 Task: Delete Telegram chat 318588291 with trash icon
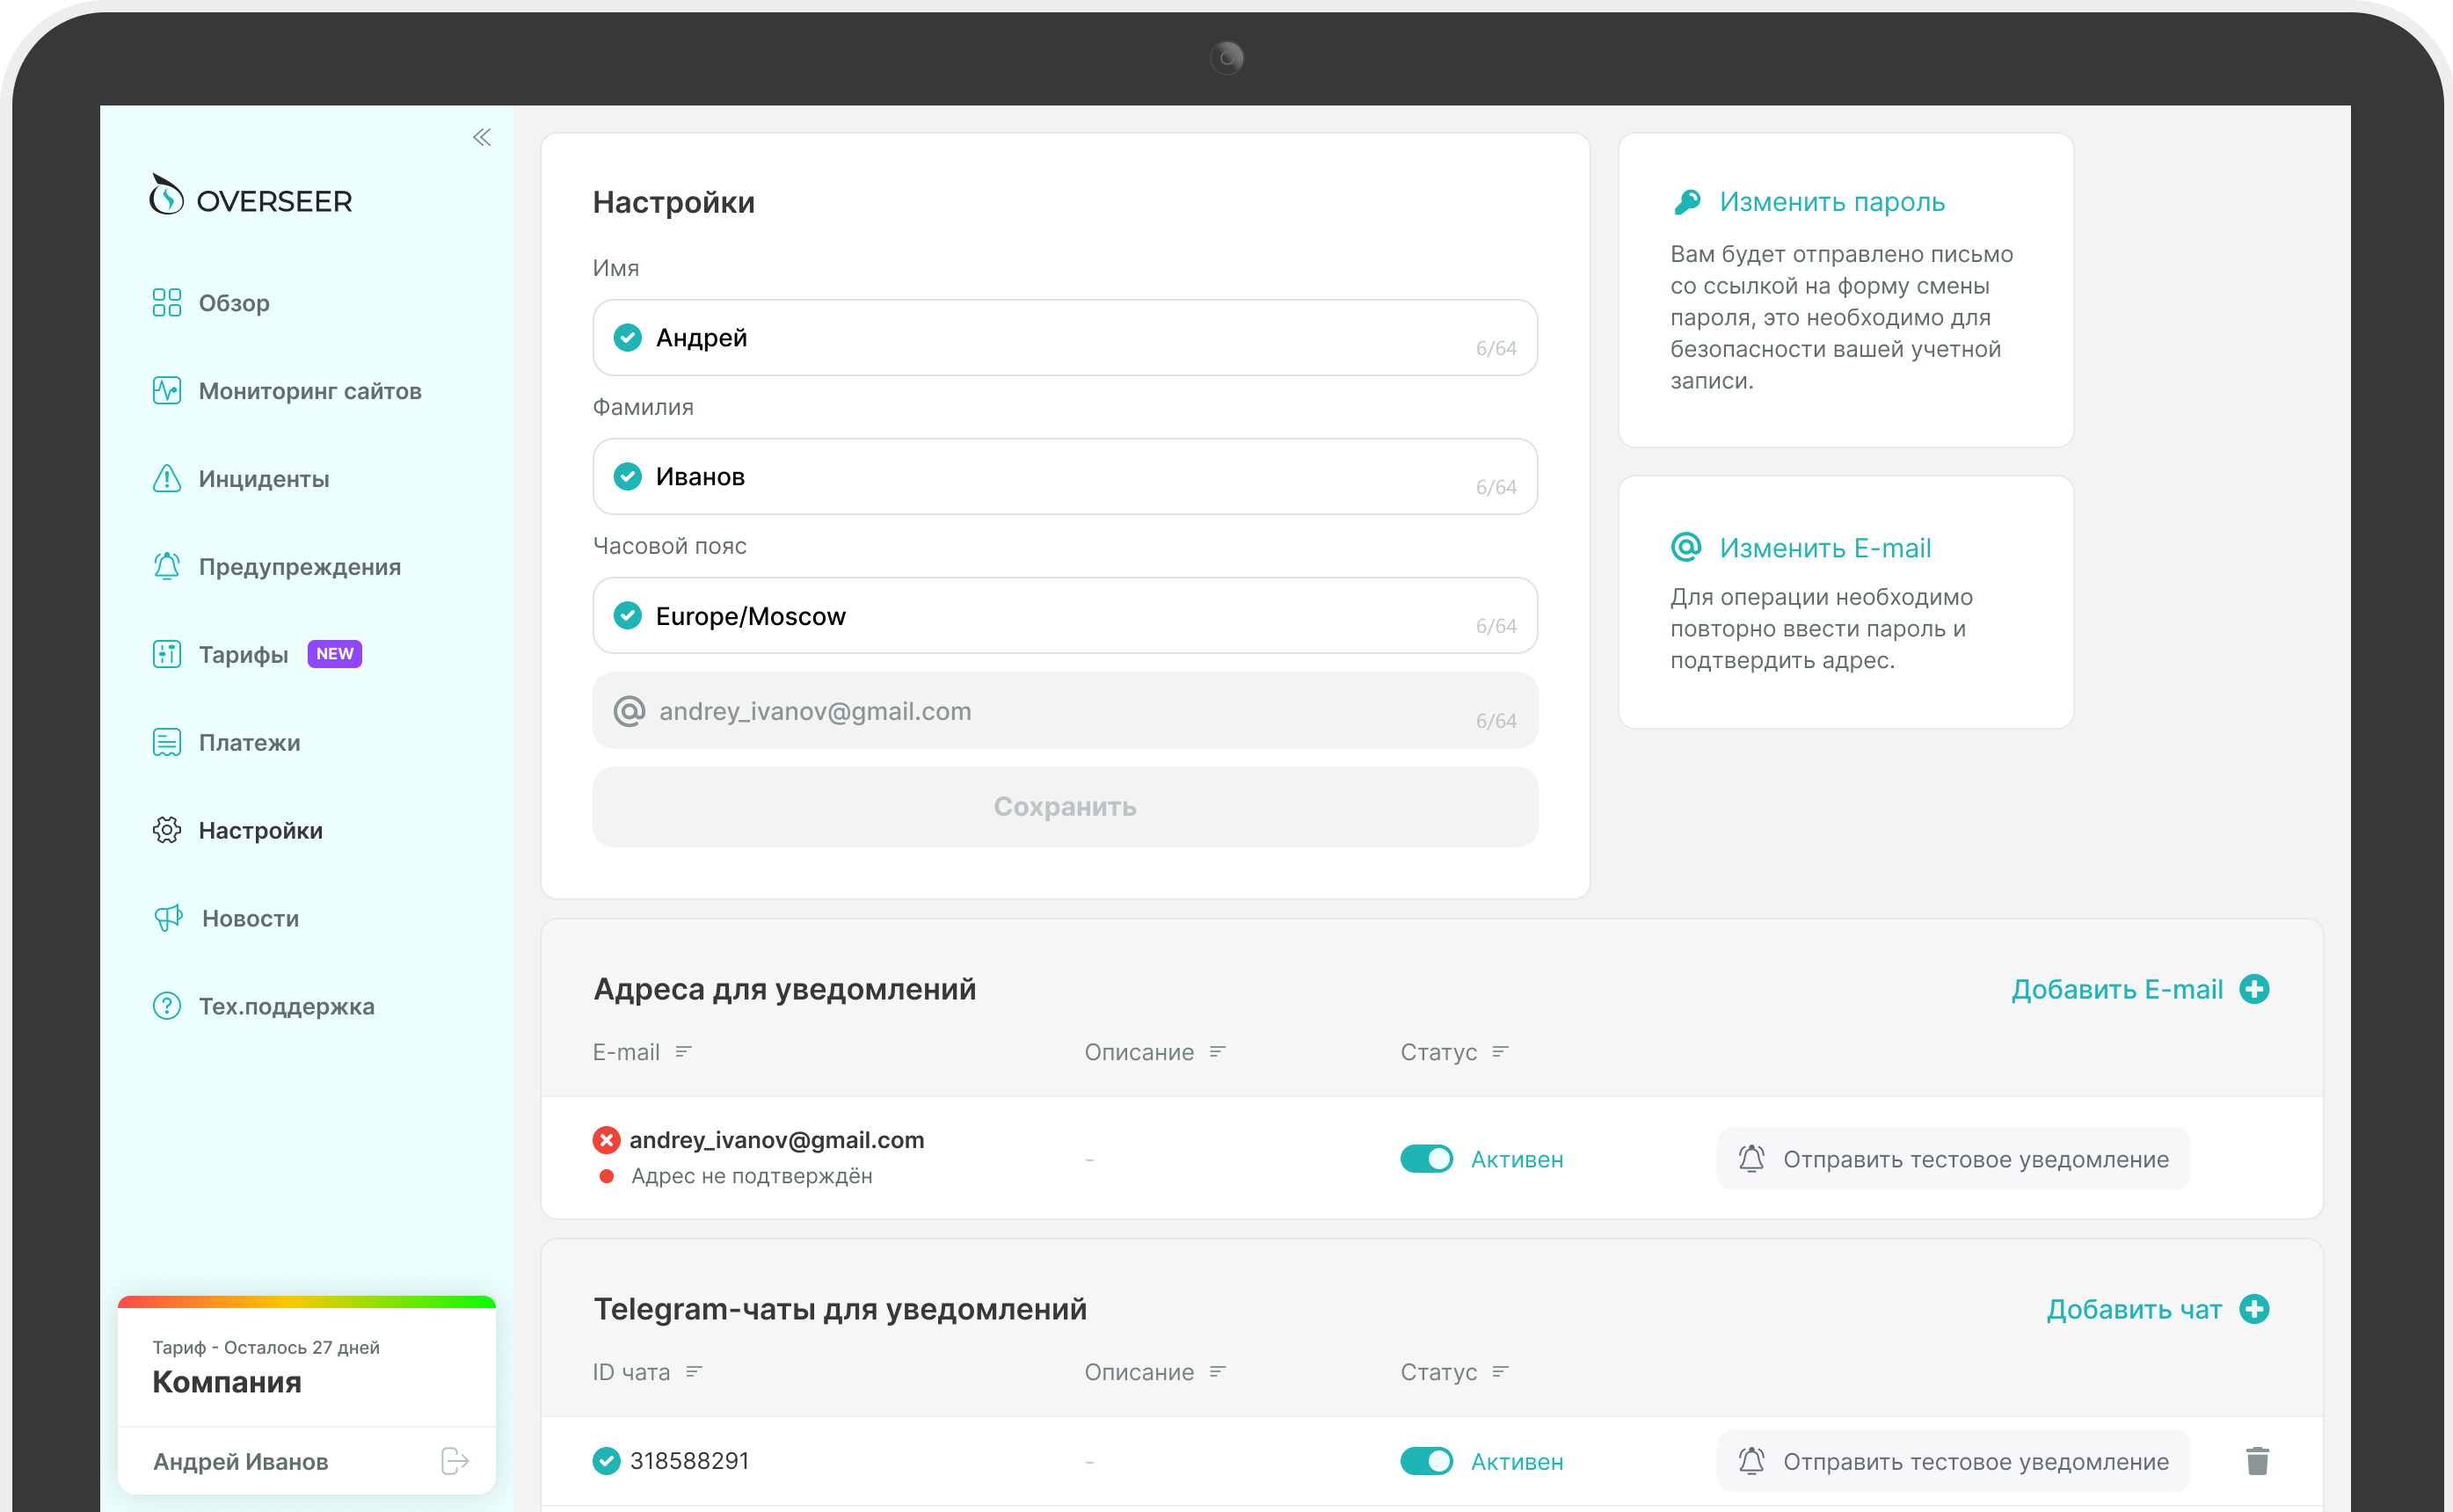click(2257, 1461)
